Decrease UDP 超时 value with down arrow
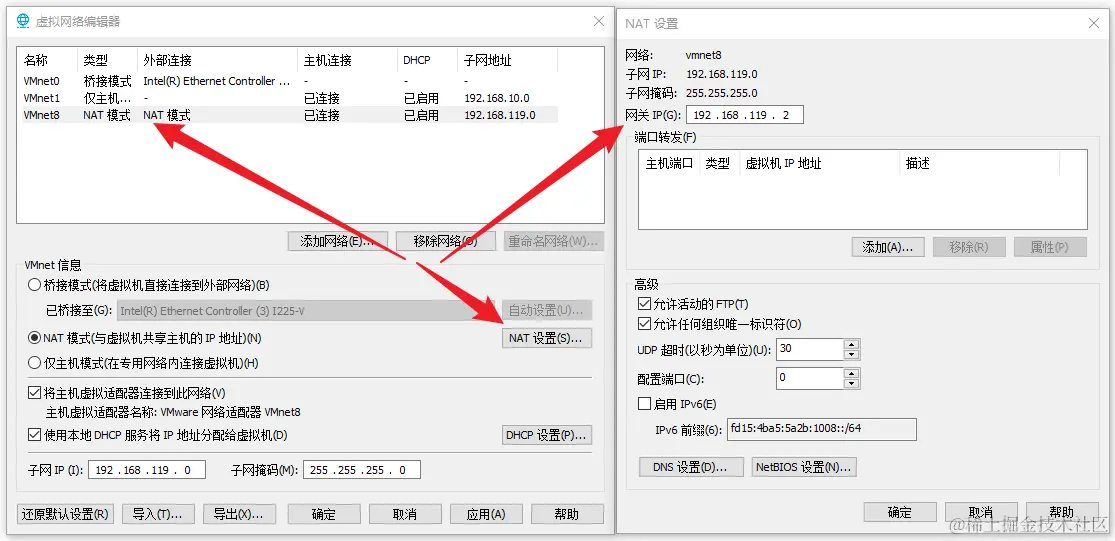Viewport: 1115px width, 541px height. tap(852, 354)
